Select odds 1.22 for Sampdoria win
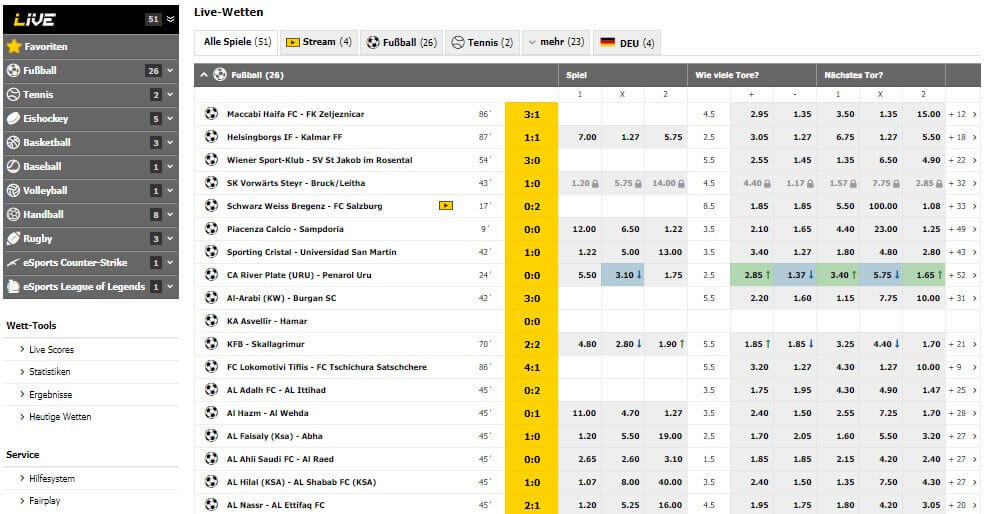Viewport: 986px width, 514px height. coord(665,229)
